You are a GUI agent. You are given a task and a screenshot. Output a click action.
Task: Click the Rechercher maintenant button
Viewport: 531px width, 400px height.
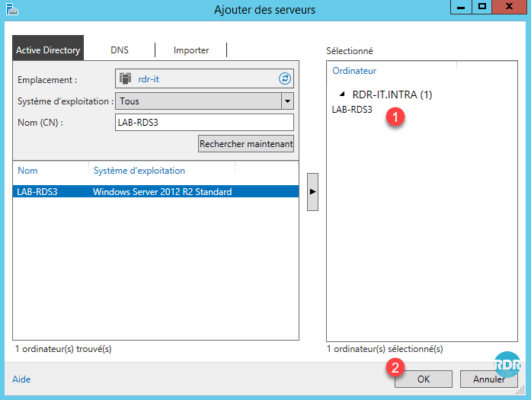[246, 144]
